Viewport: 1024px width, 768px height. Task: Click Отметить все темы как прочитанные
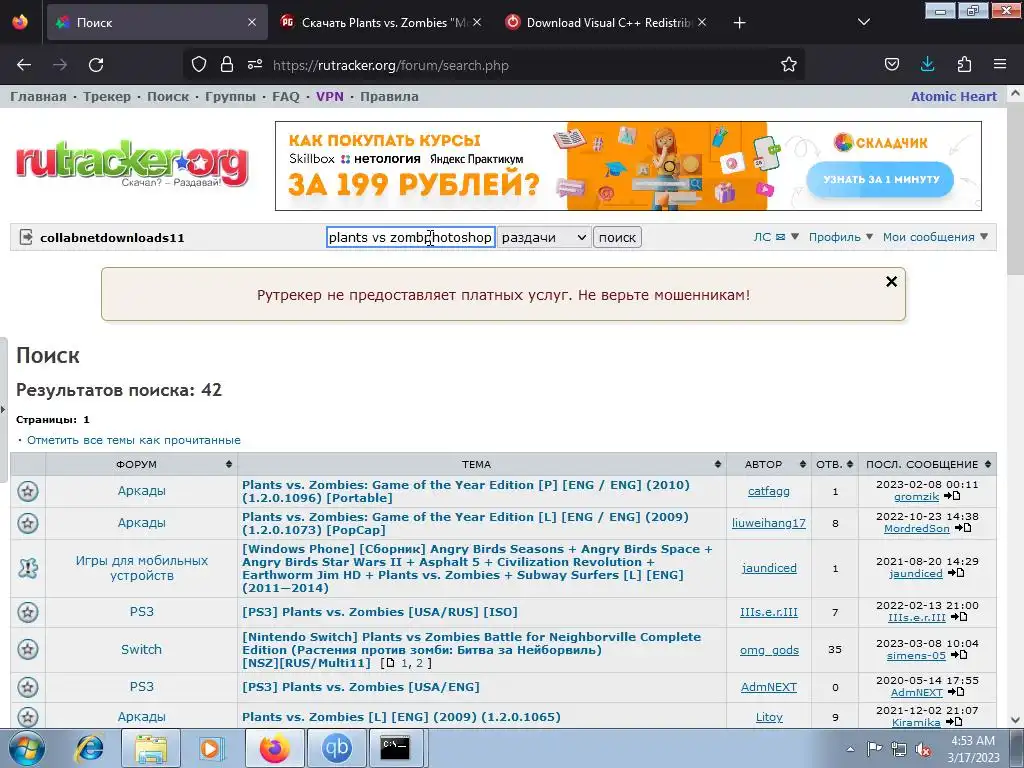(134, 440)
